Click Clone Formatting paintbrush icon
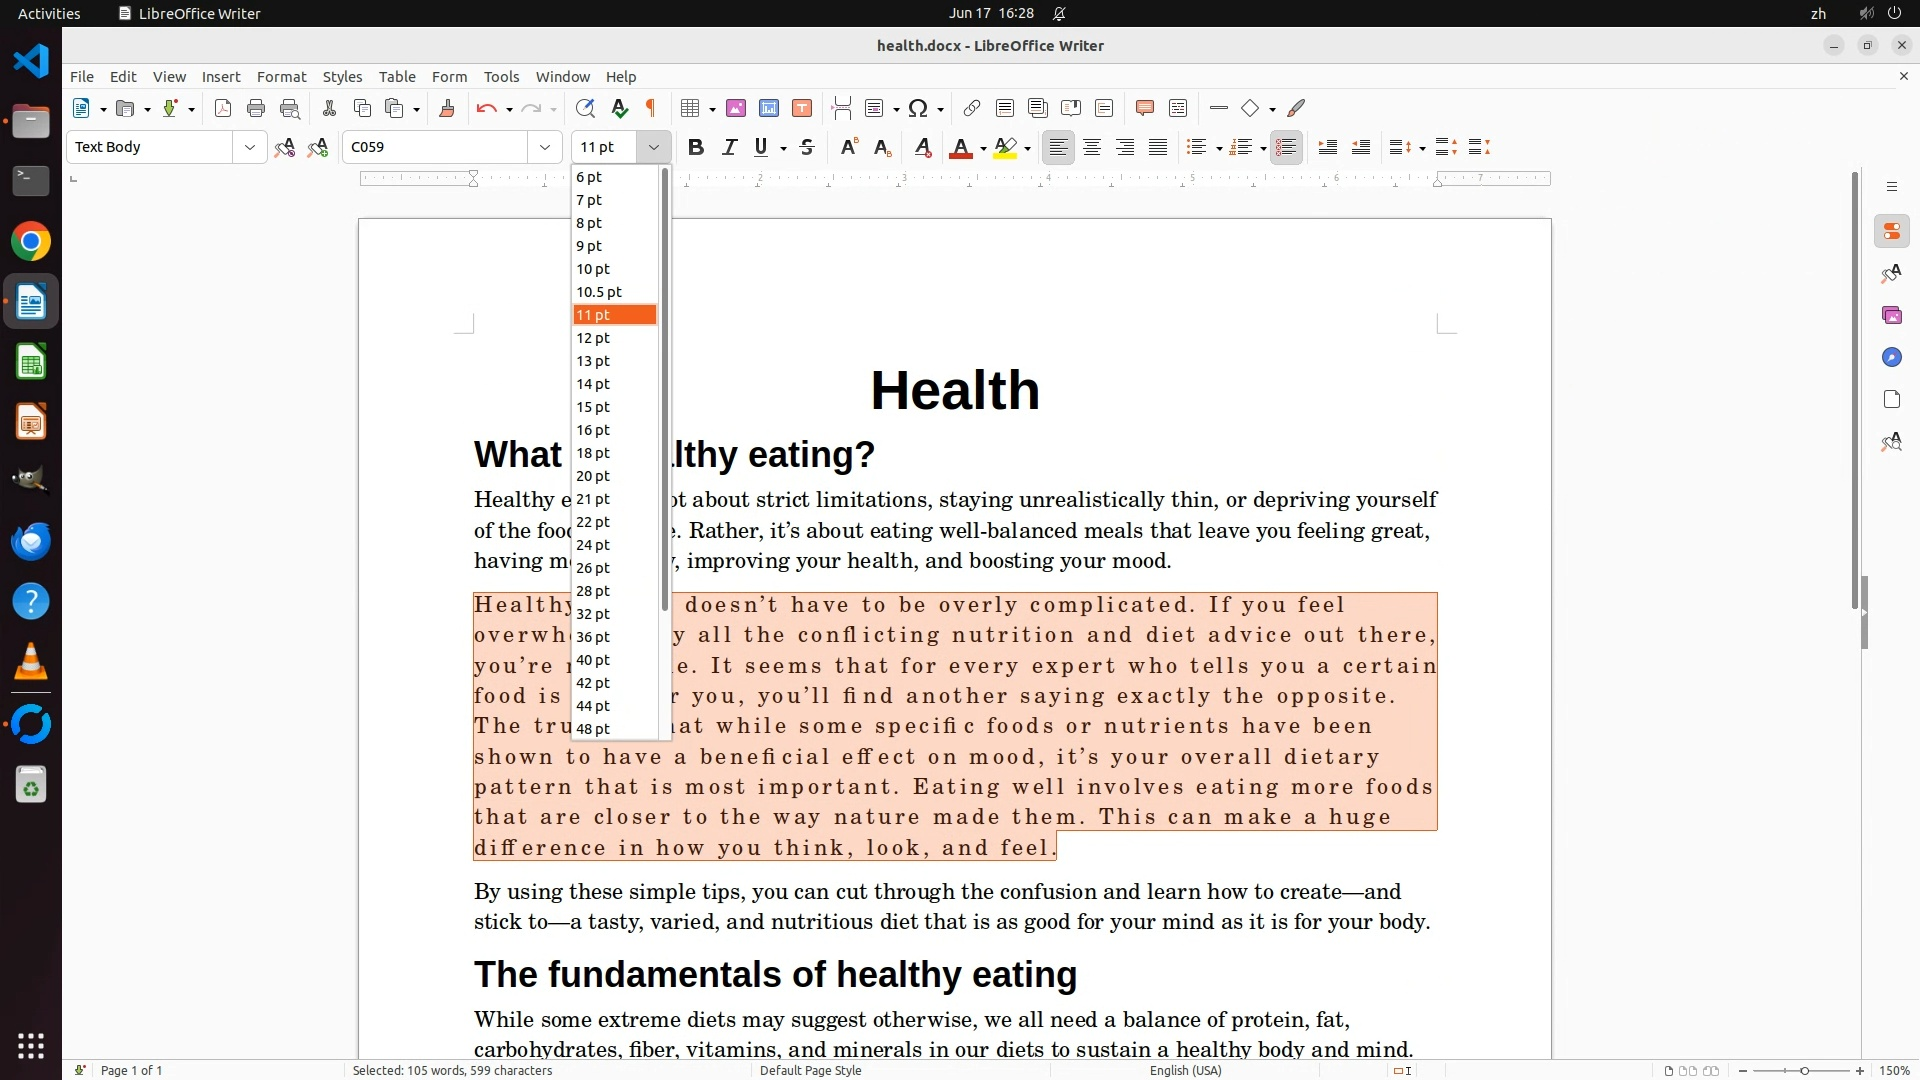 click(x=447, y=109)
